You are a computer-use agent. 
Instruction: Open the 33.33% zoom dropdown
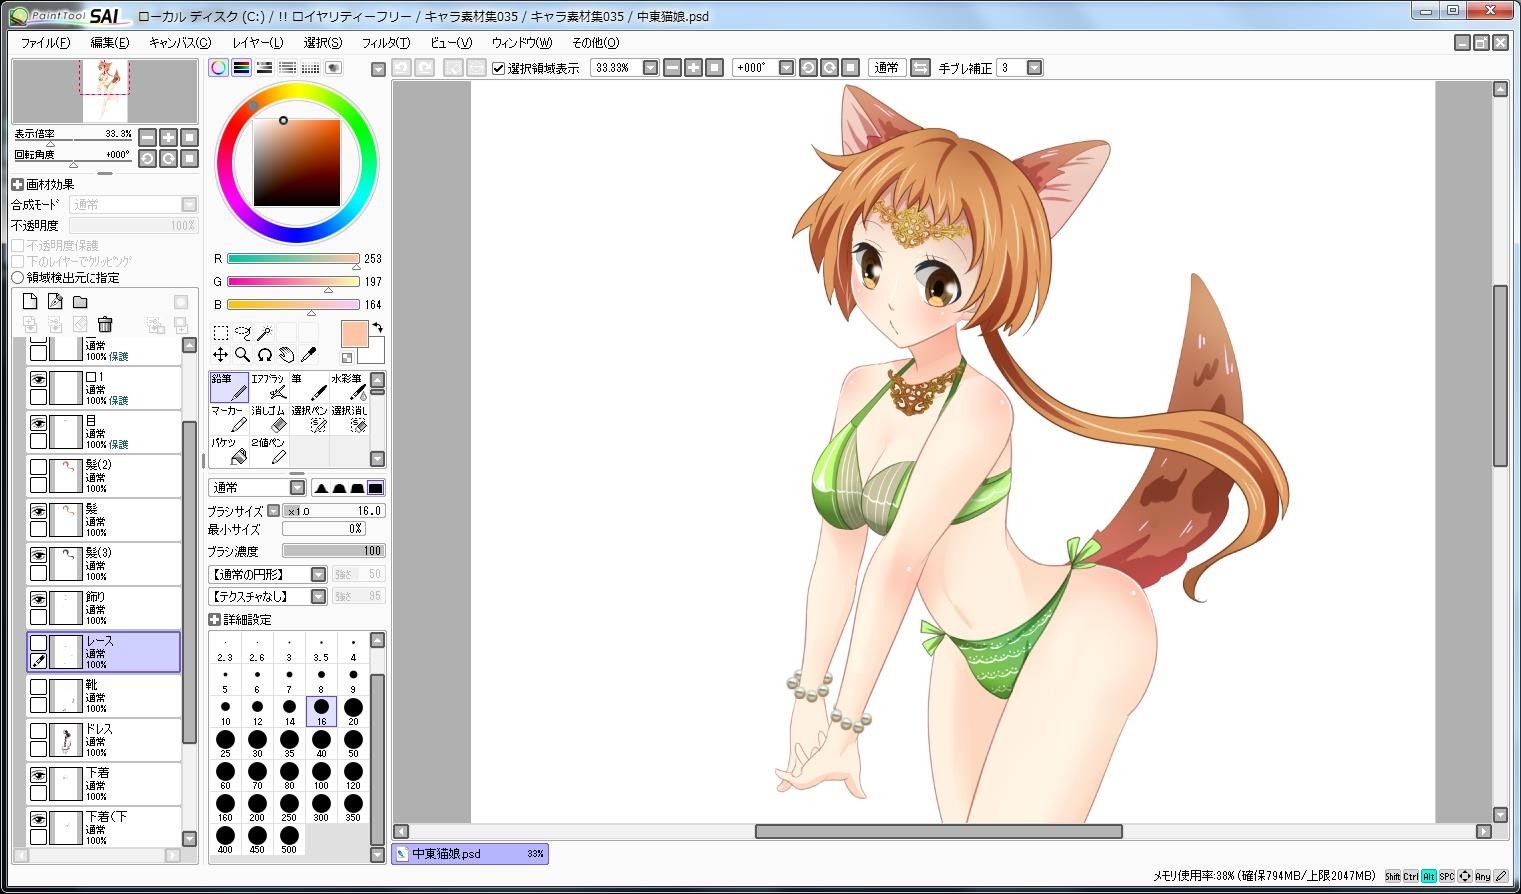650,68
